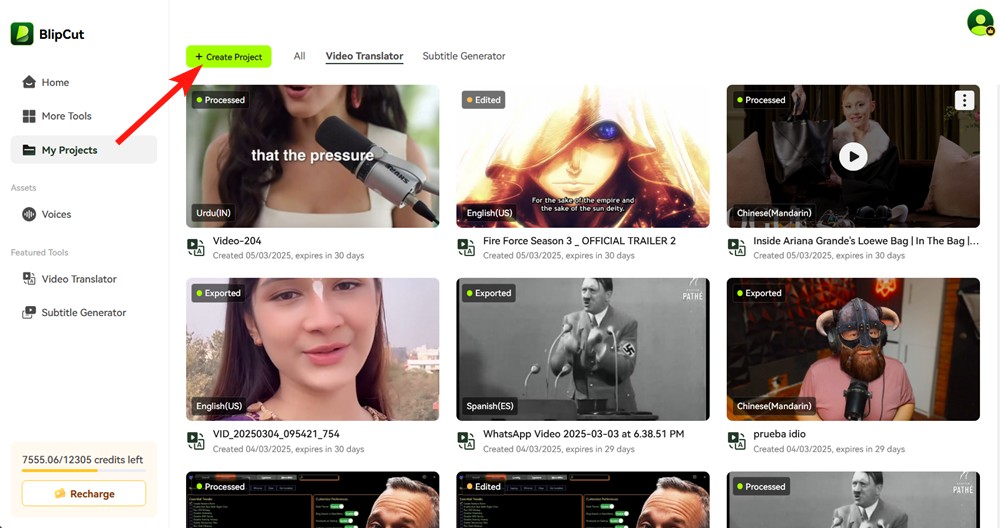The image size is (1000, 528).
Task: Click translator icon beside Fire Force Season 3
Action: [x=466, y=247]
